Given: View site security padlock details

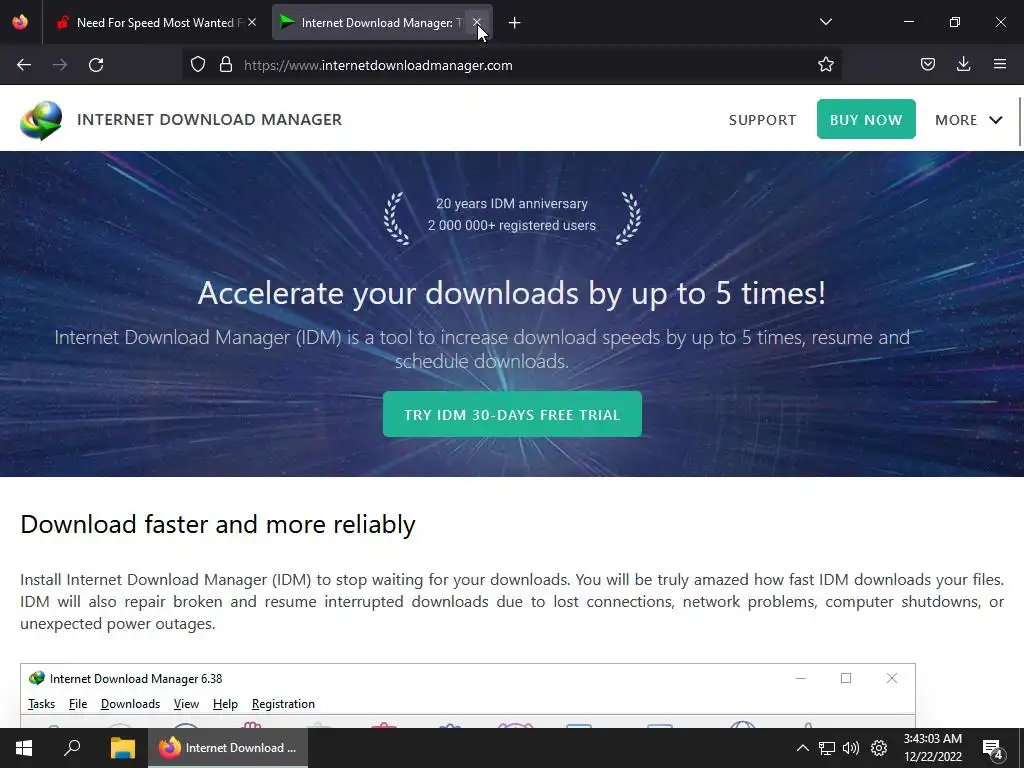Looking at the screenshot, I should (226, 65).
